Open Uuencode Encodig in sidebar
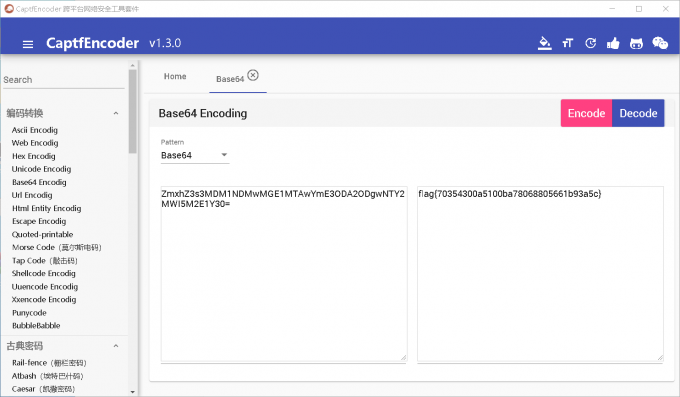 click(x=45, y=287)
